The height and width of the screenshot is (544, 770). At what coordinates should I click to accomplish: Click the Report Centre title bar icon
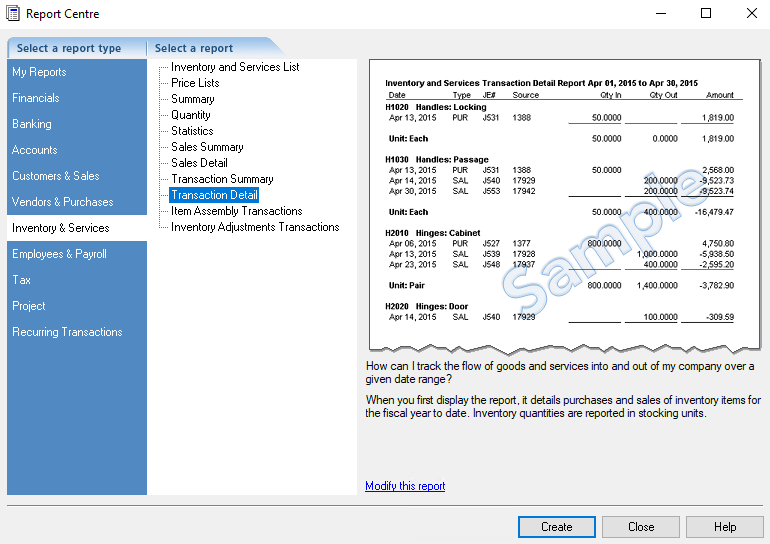[13, 14]
